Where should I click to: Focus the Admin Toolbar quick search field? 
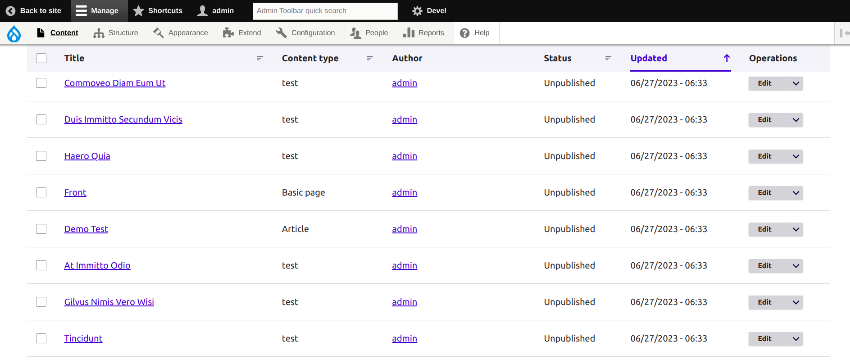(x=325, y=11)
